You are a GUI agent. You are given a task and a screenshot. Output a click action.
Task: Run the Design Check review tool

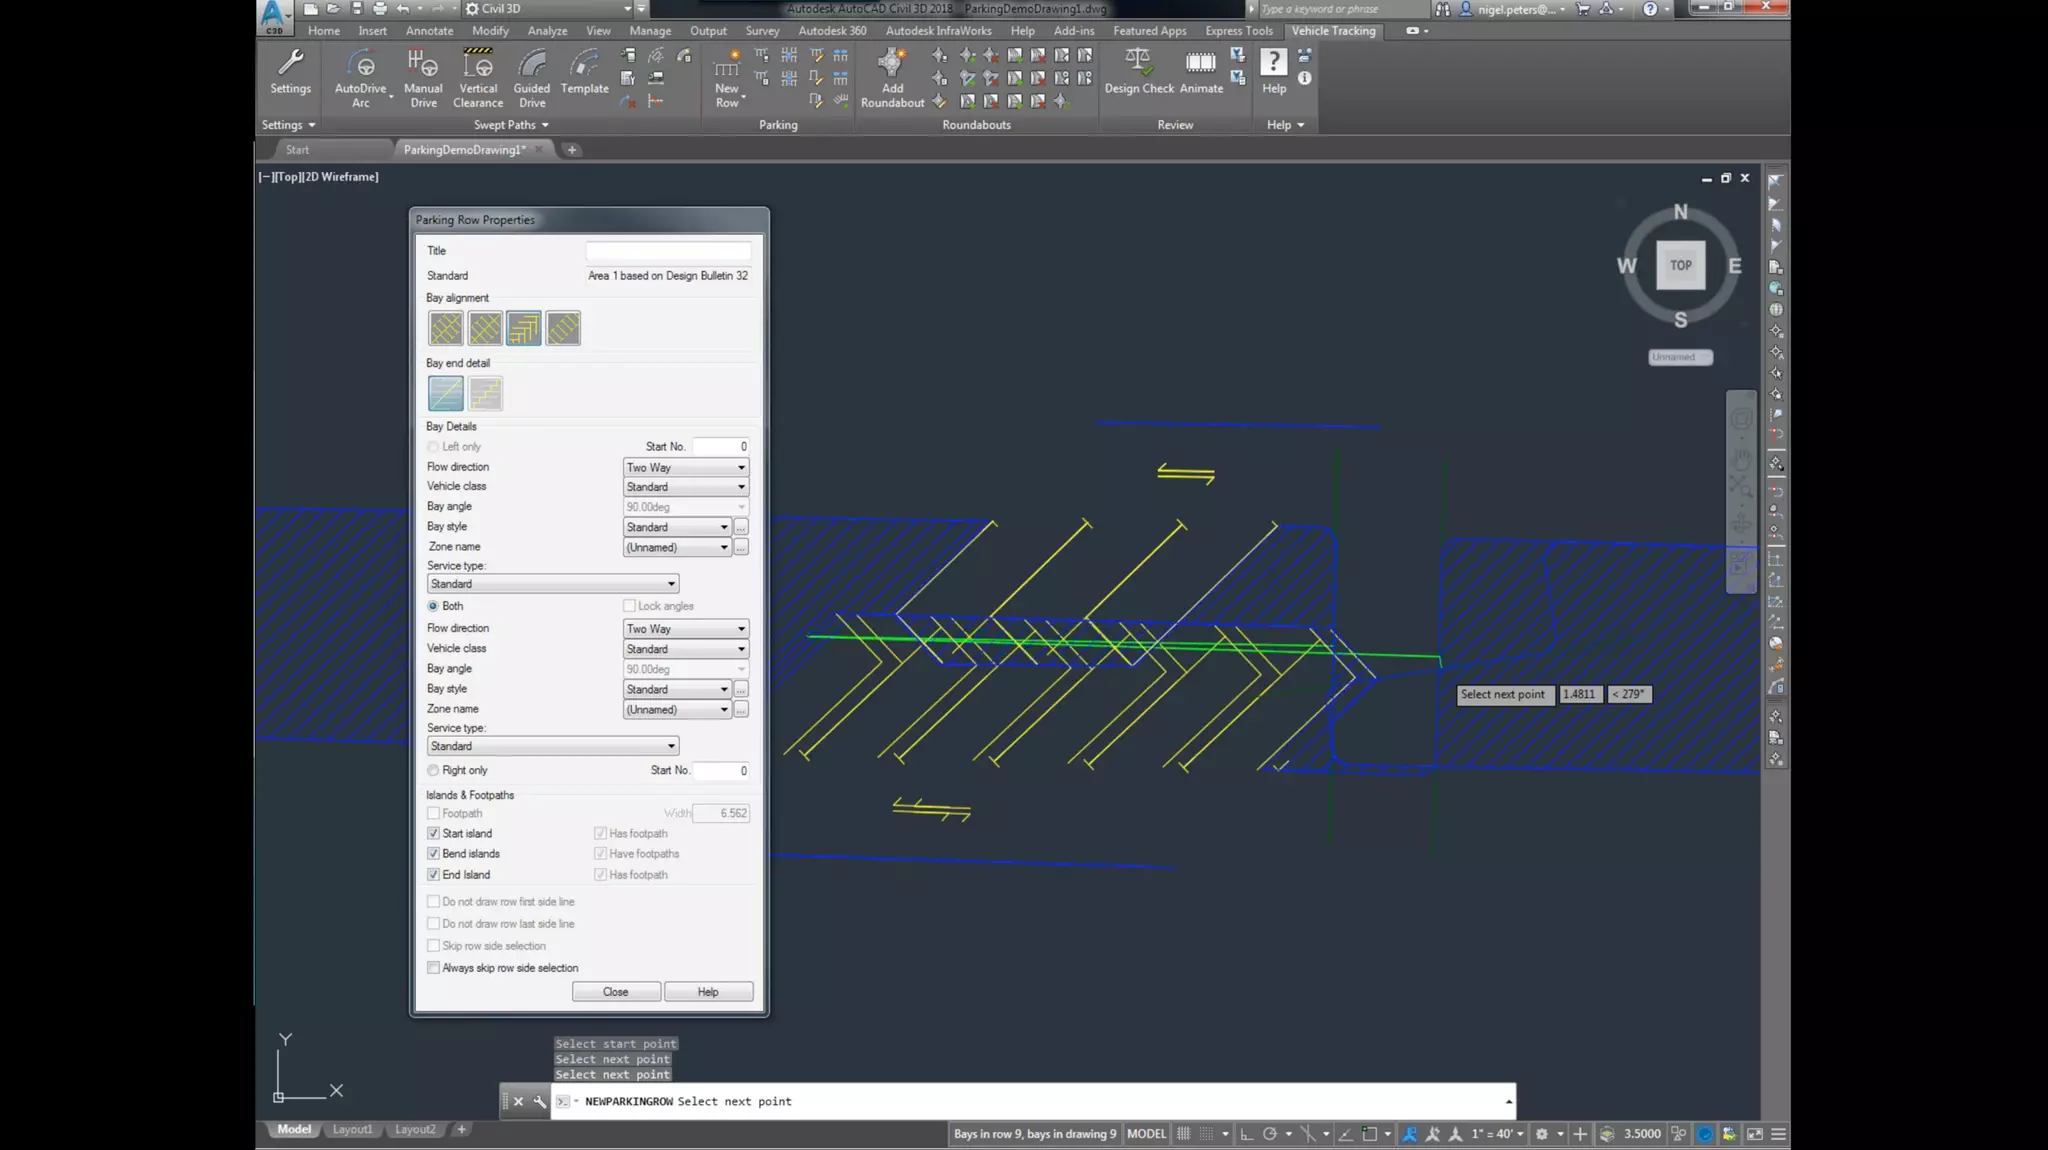click(1139, 71)
